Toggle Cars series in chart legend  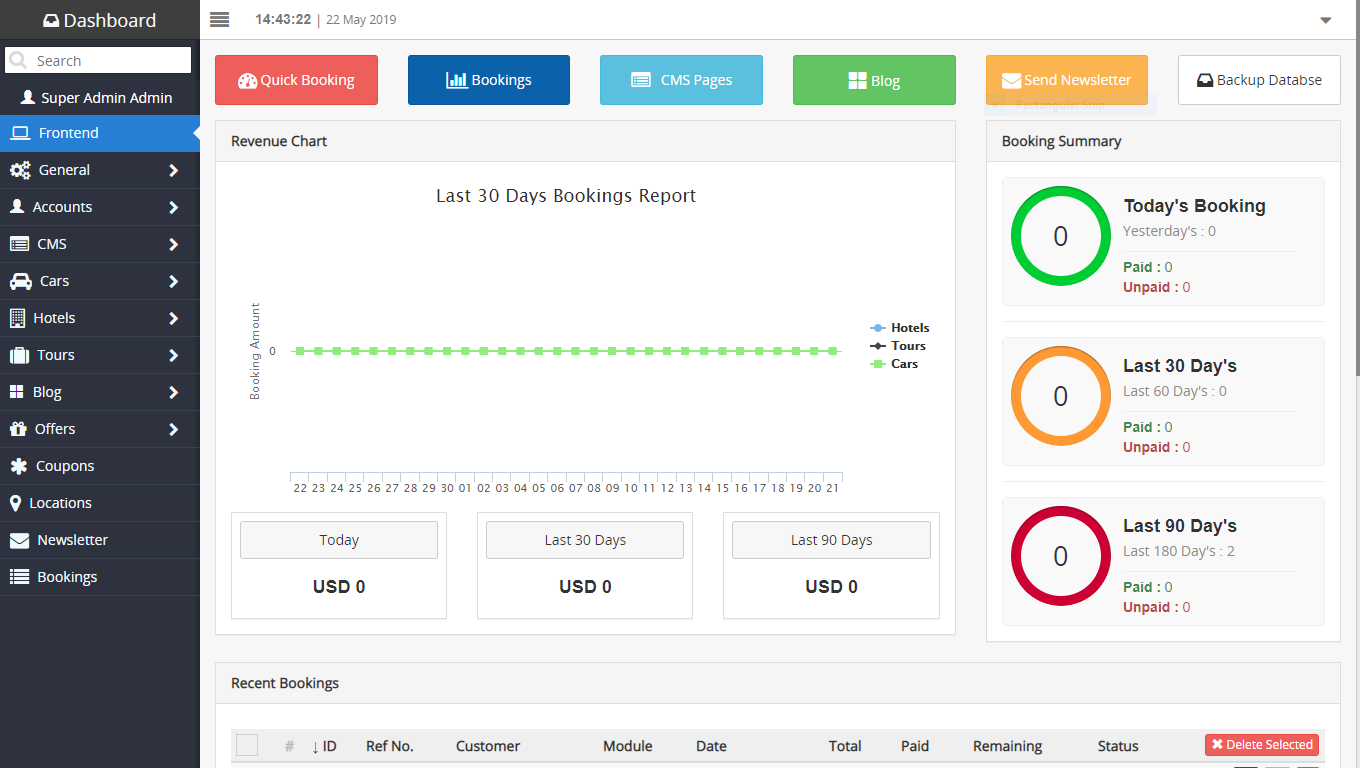coord(903,364)
